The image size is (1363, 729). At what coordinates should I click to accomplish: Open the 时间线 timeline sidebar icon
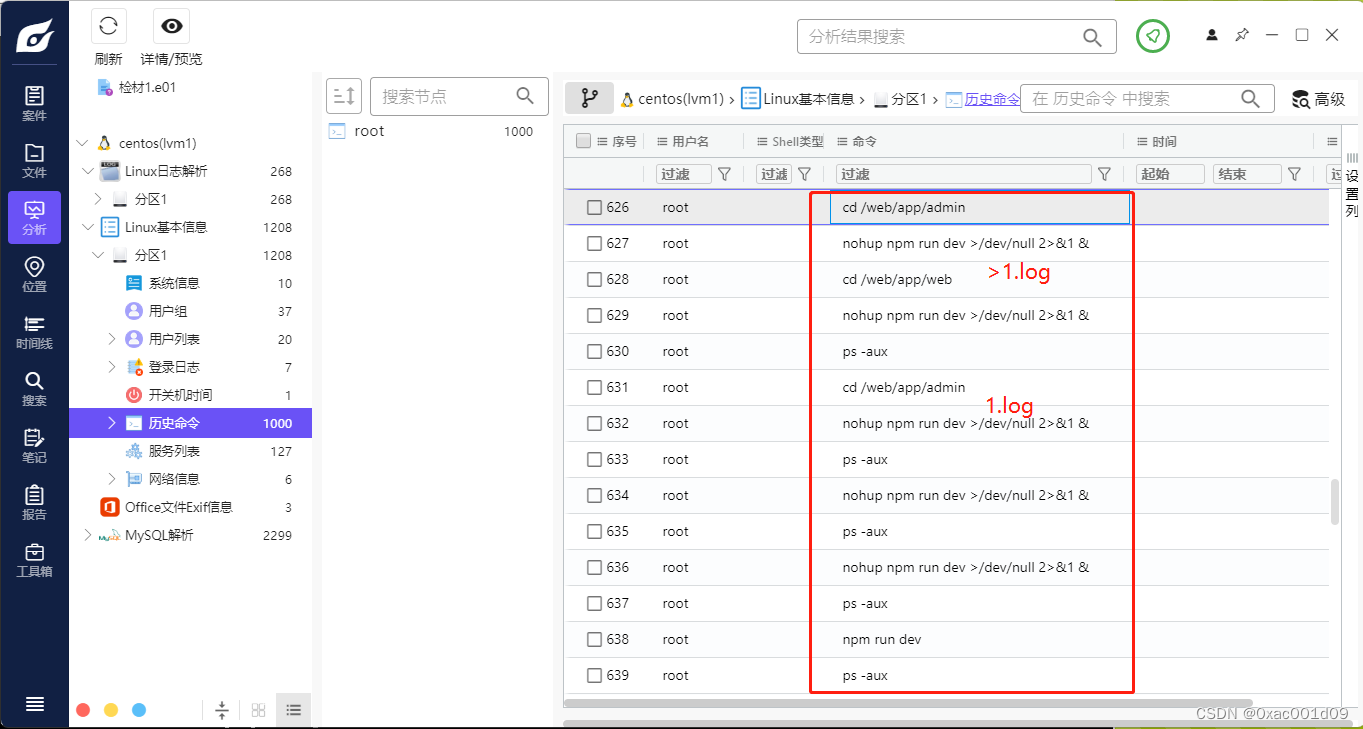(x=34, y=332)
